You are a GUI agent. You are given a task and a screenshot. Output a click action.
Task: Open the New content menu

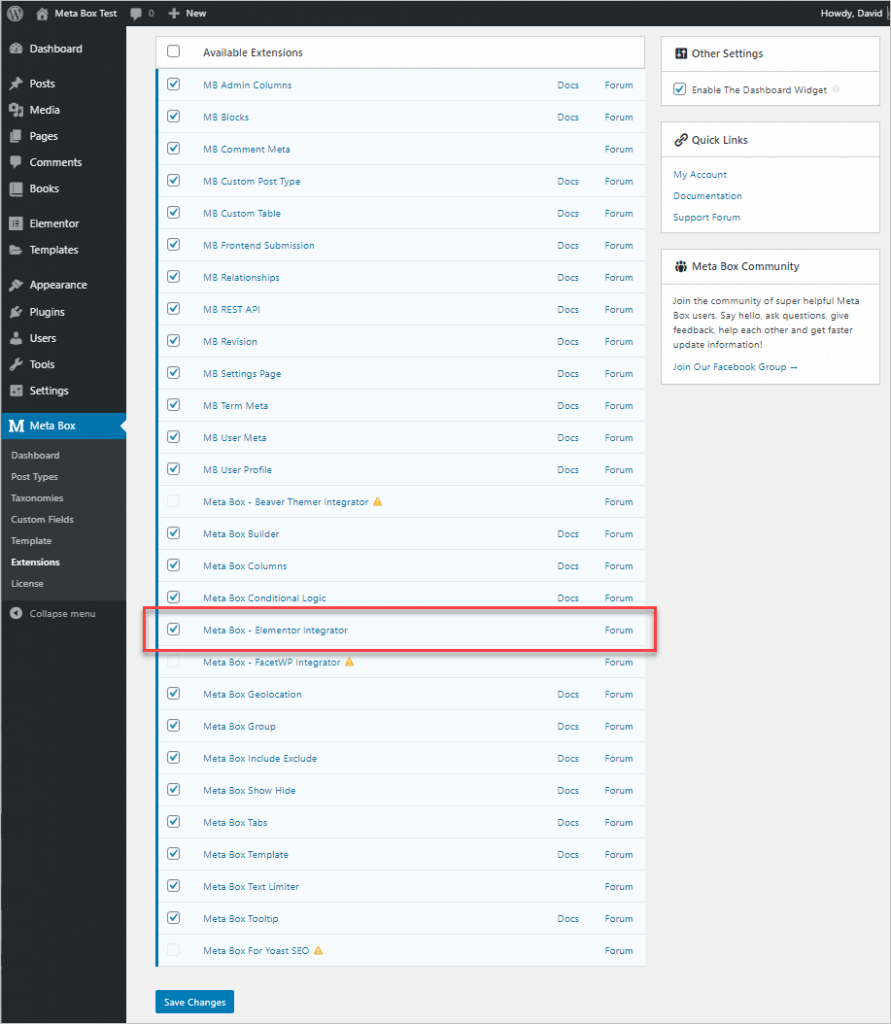(x=186, y=13)
